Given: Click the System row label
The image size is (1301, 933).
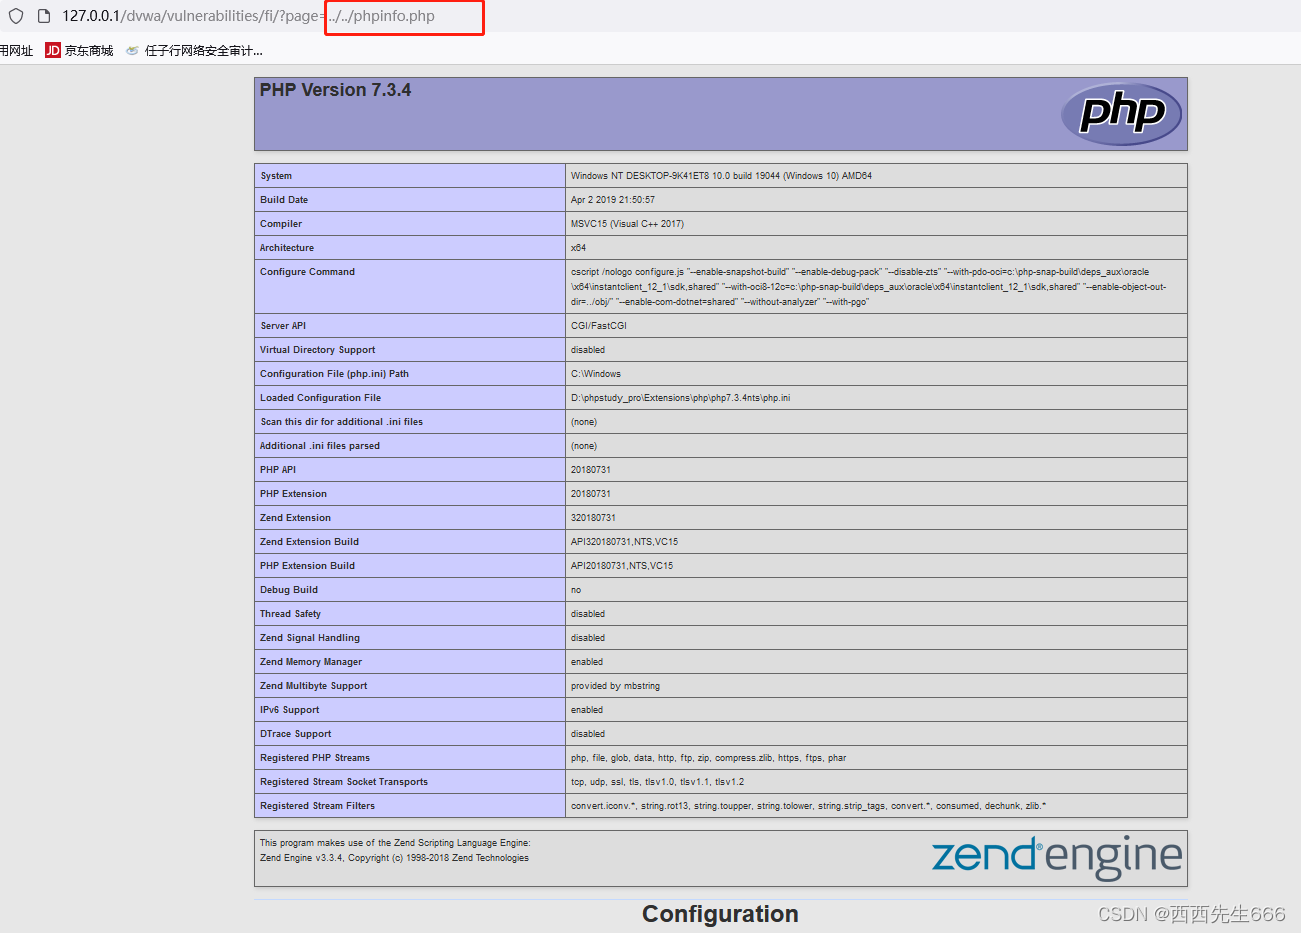Looking at the screenshot, I should click(276, 176).
